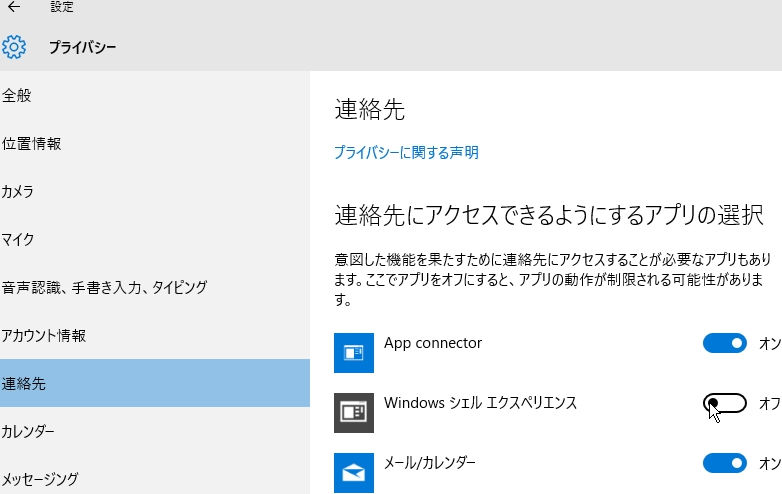Click the App connector label text
The width and height of the screenshot is (782, 494).
pyautogui.click(x=433, y=343)
